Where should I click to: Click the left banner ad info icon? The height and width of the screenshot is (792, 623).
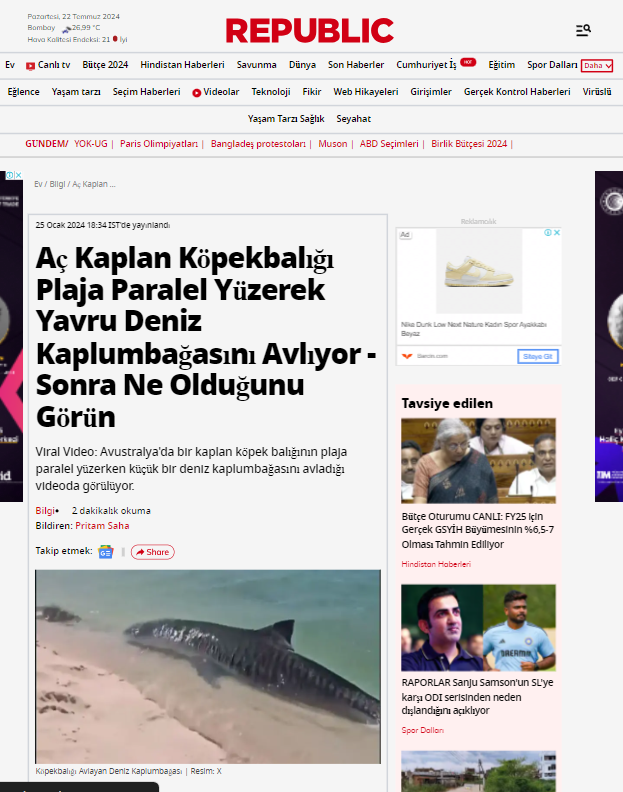pos(8,176)
